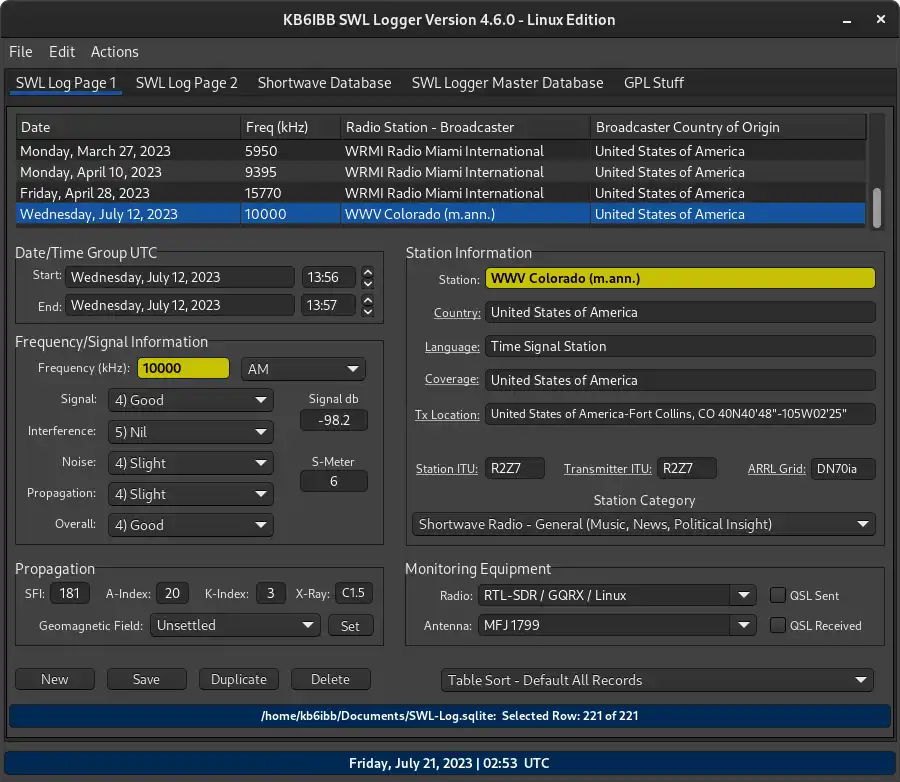Click the Transmitter ITU link
The height and width of the screenshot is (782, 900).
pyautogui.click(x=607, y=469)
